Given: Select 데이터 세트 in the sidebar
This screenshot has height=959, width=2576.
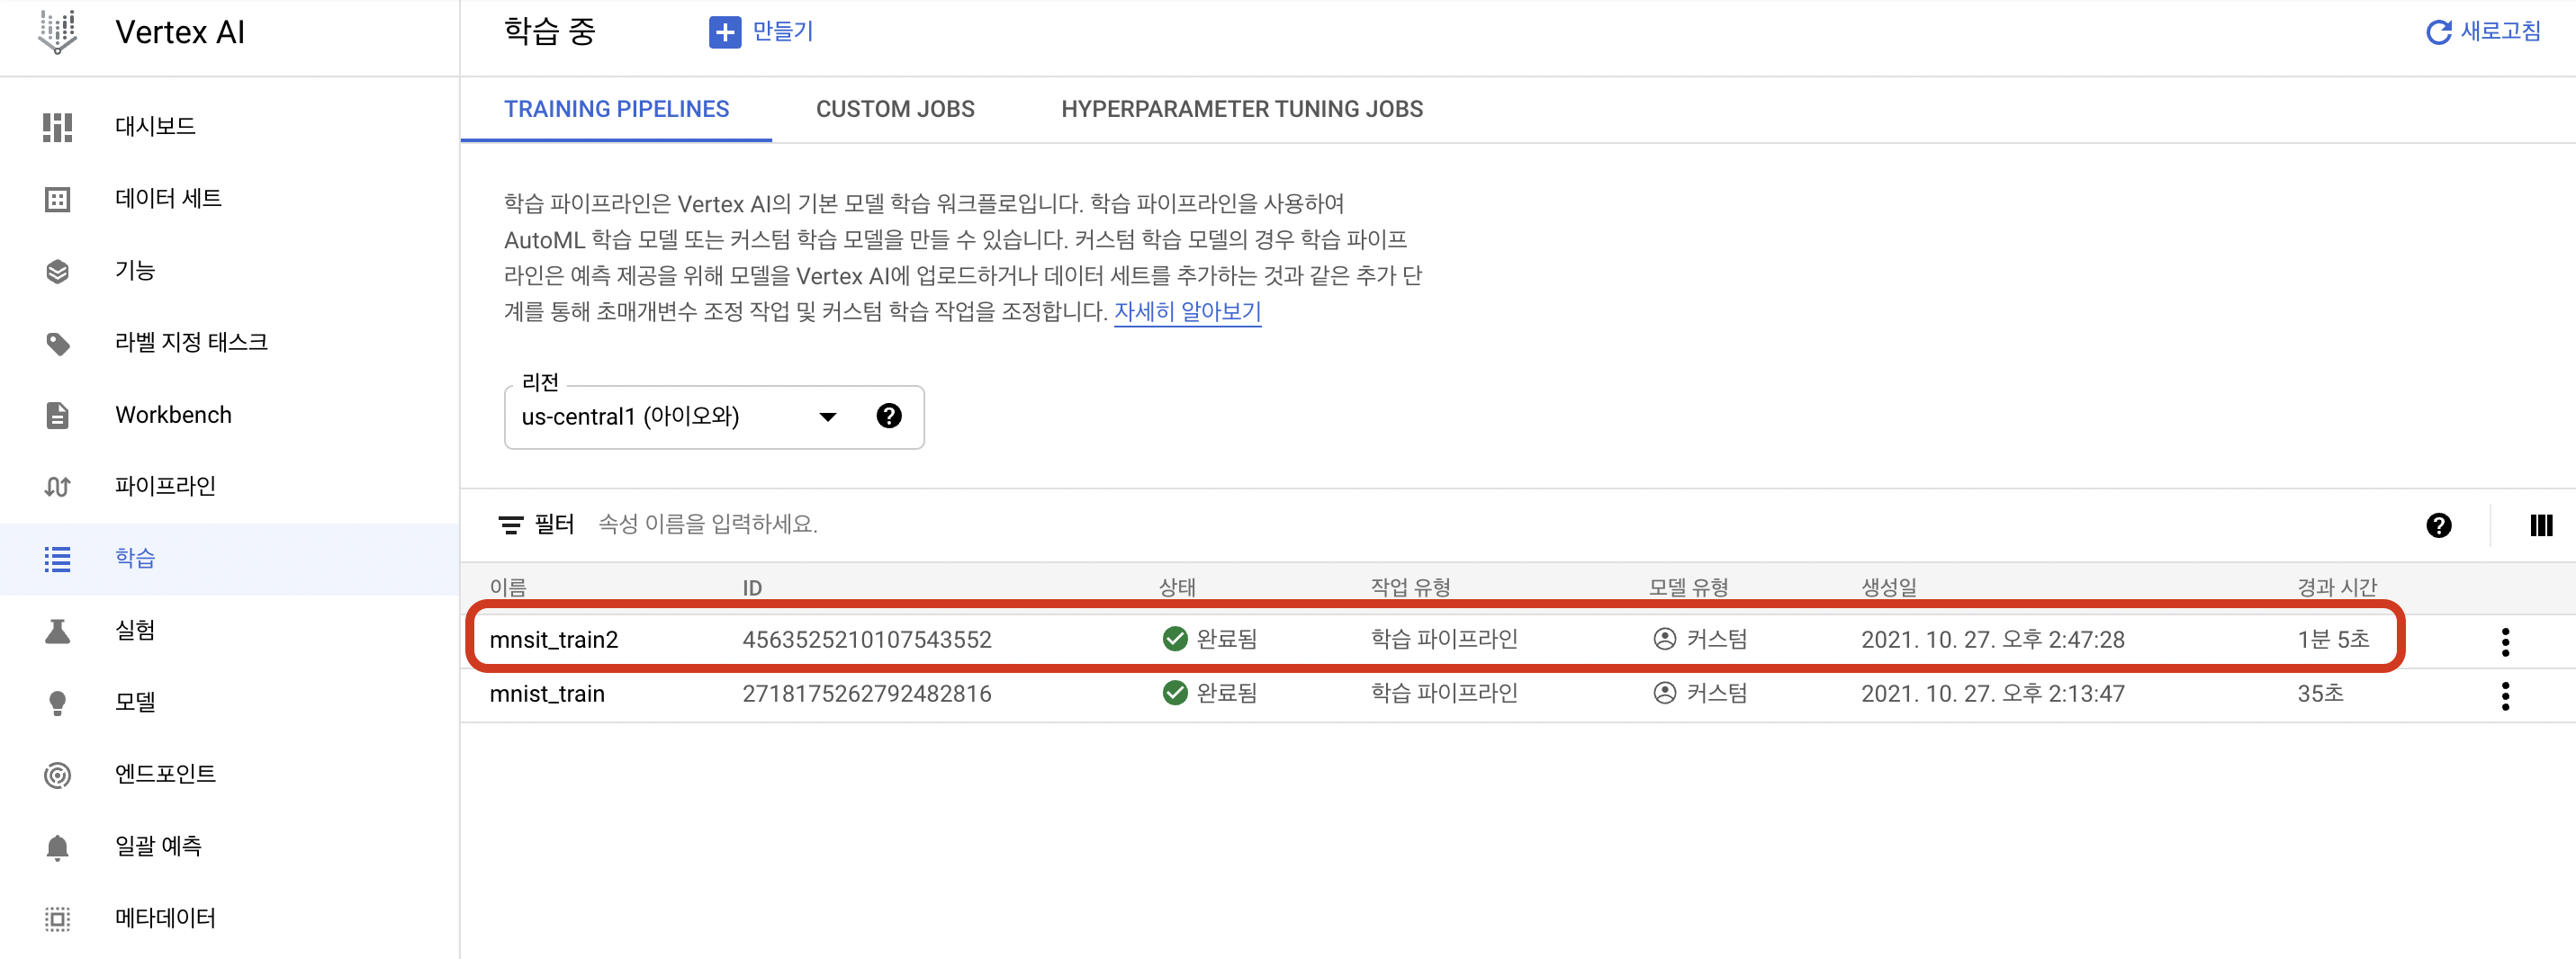Looking at the screenshot, I should pyautogui.click(x=168, y=198).
